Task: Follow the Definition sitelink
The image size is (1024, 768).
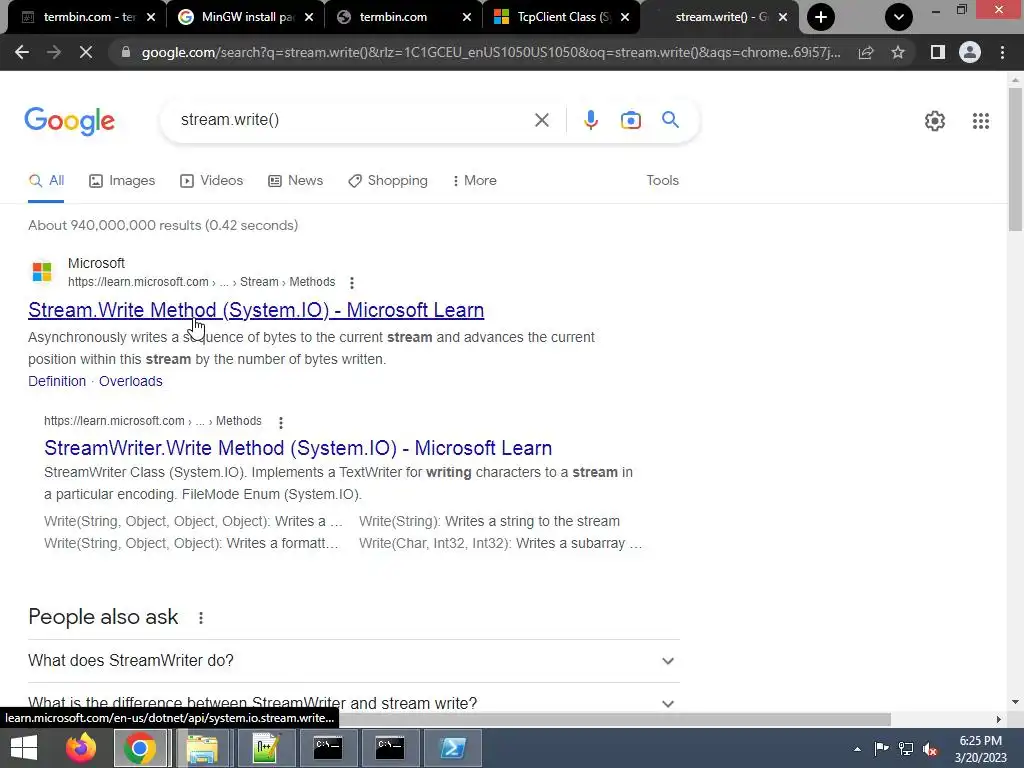Action: click(x=57, y=381)
